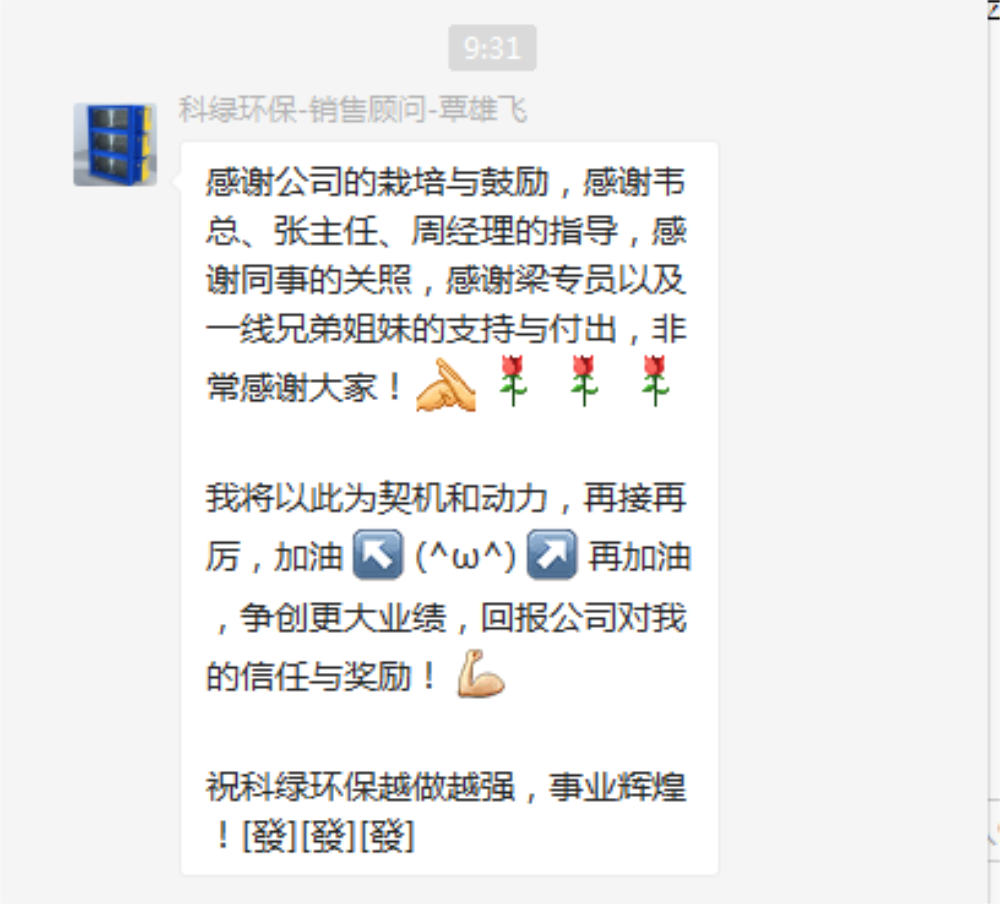Screen dimensions: 1000x904
Task: Click the first [發] emoticon text
Action: click(270, 836)
